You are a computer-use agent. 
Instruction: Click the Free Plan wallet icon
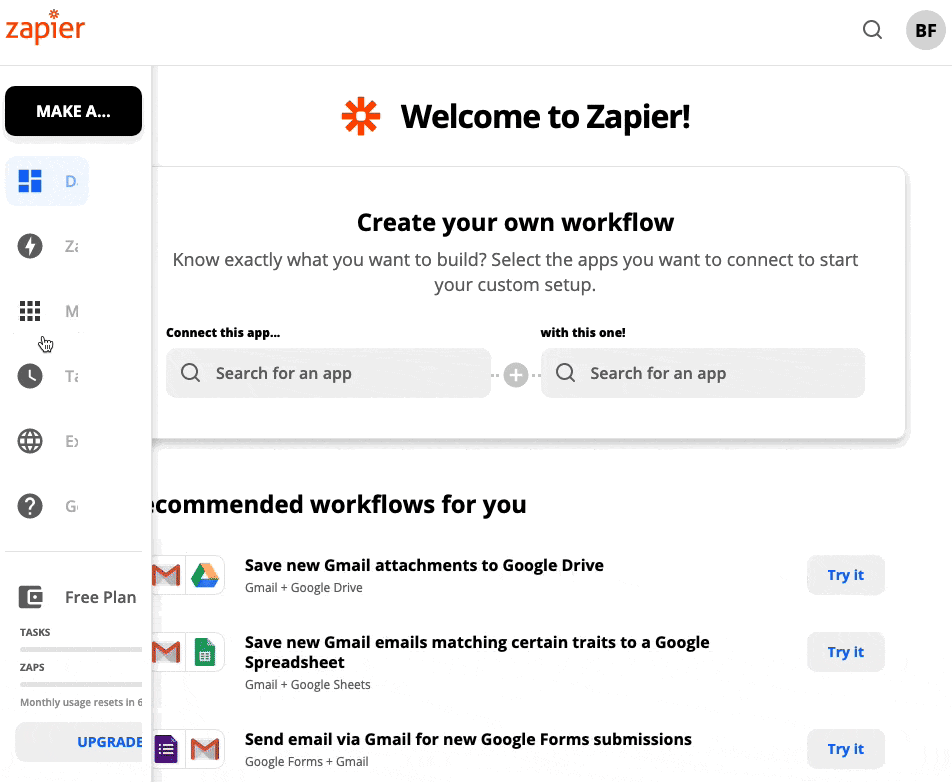click(31, 597)
